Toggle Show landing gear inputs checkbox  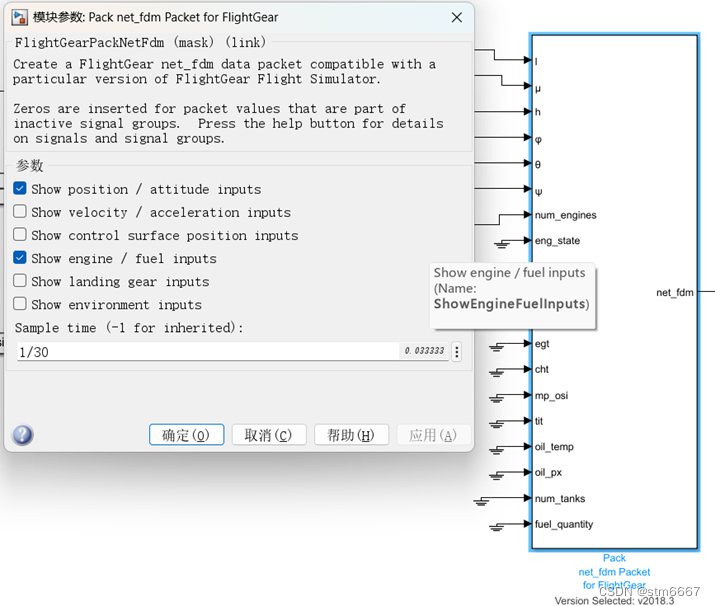20,280
